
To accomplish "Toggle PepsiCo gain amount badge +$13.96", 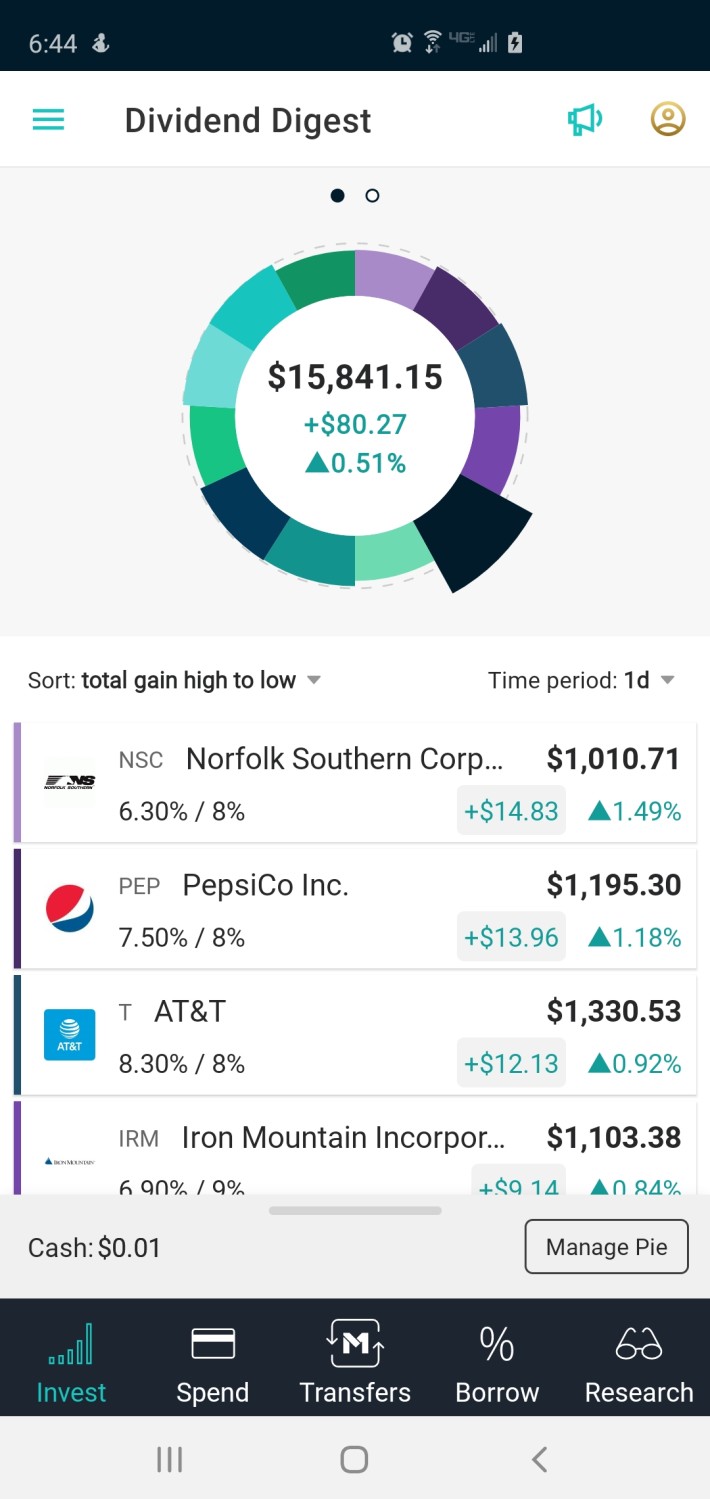I will [511, 937].
